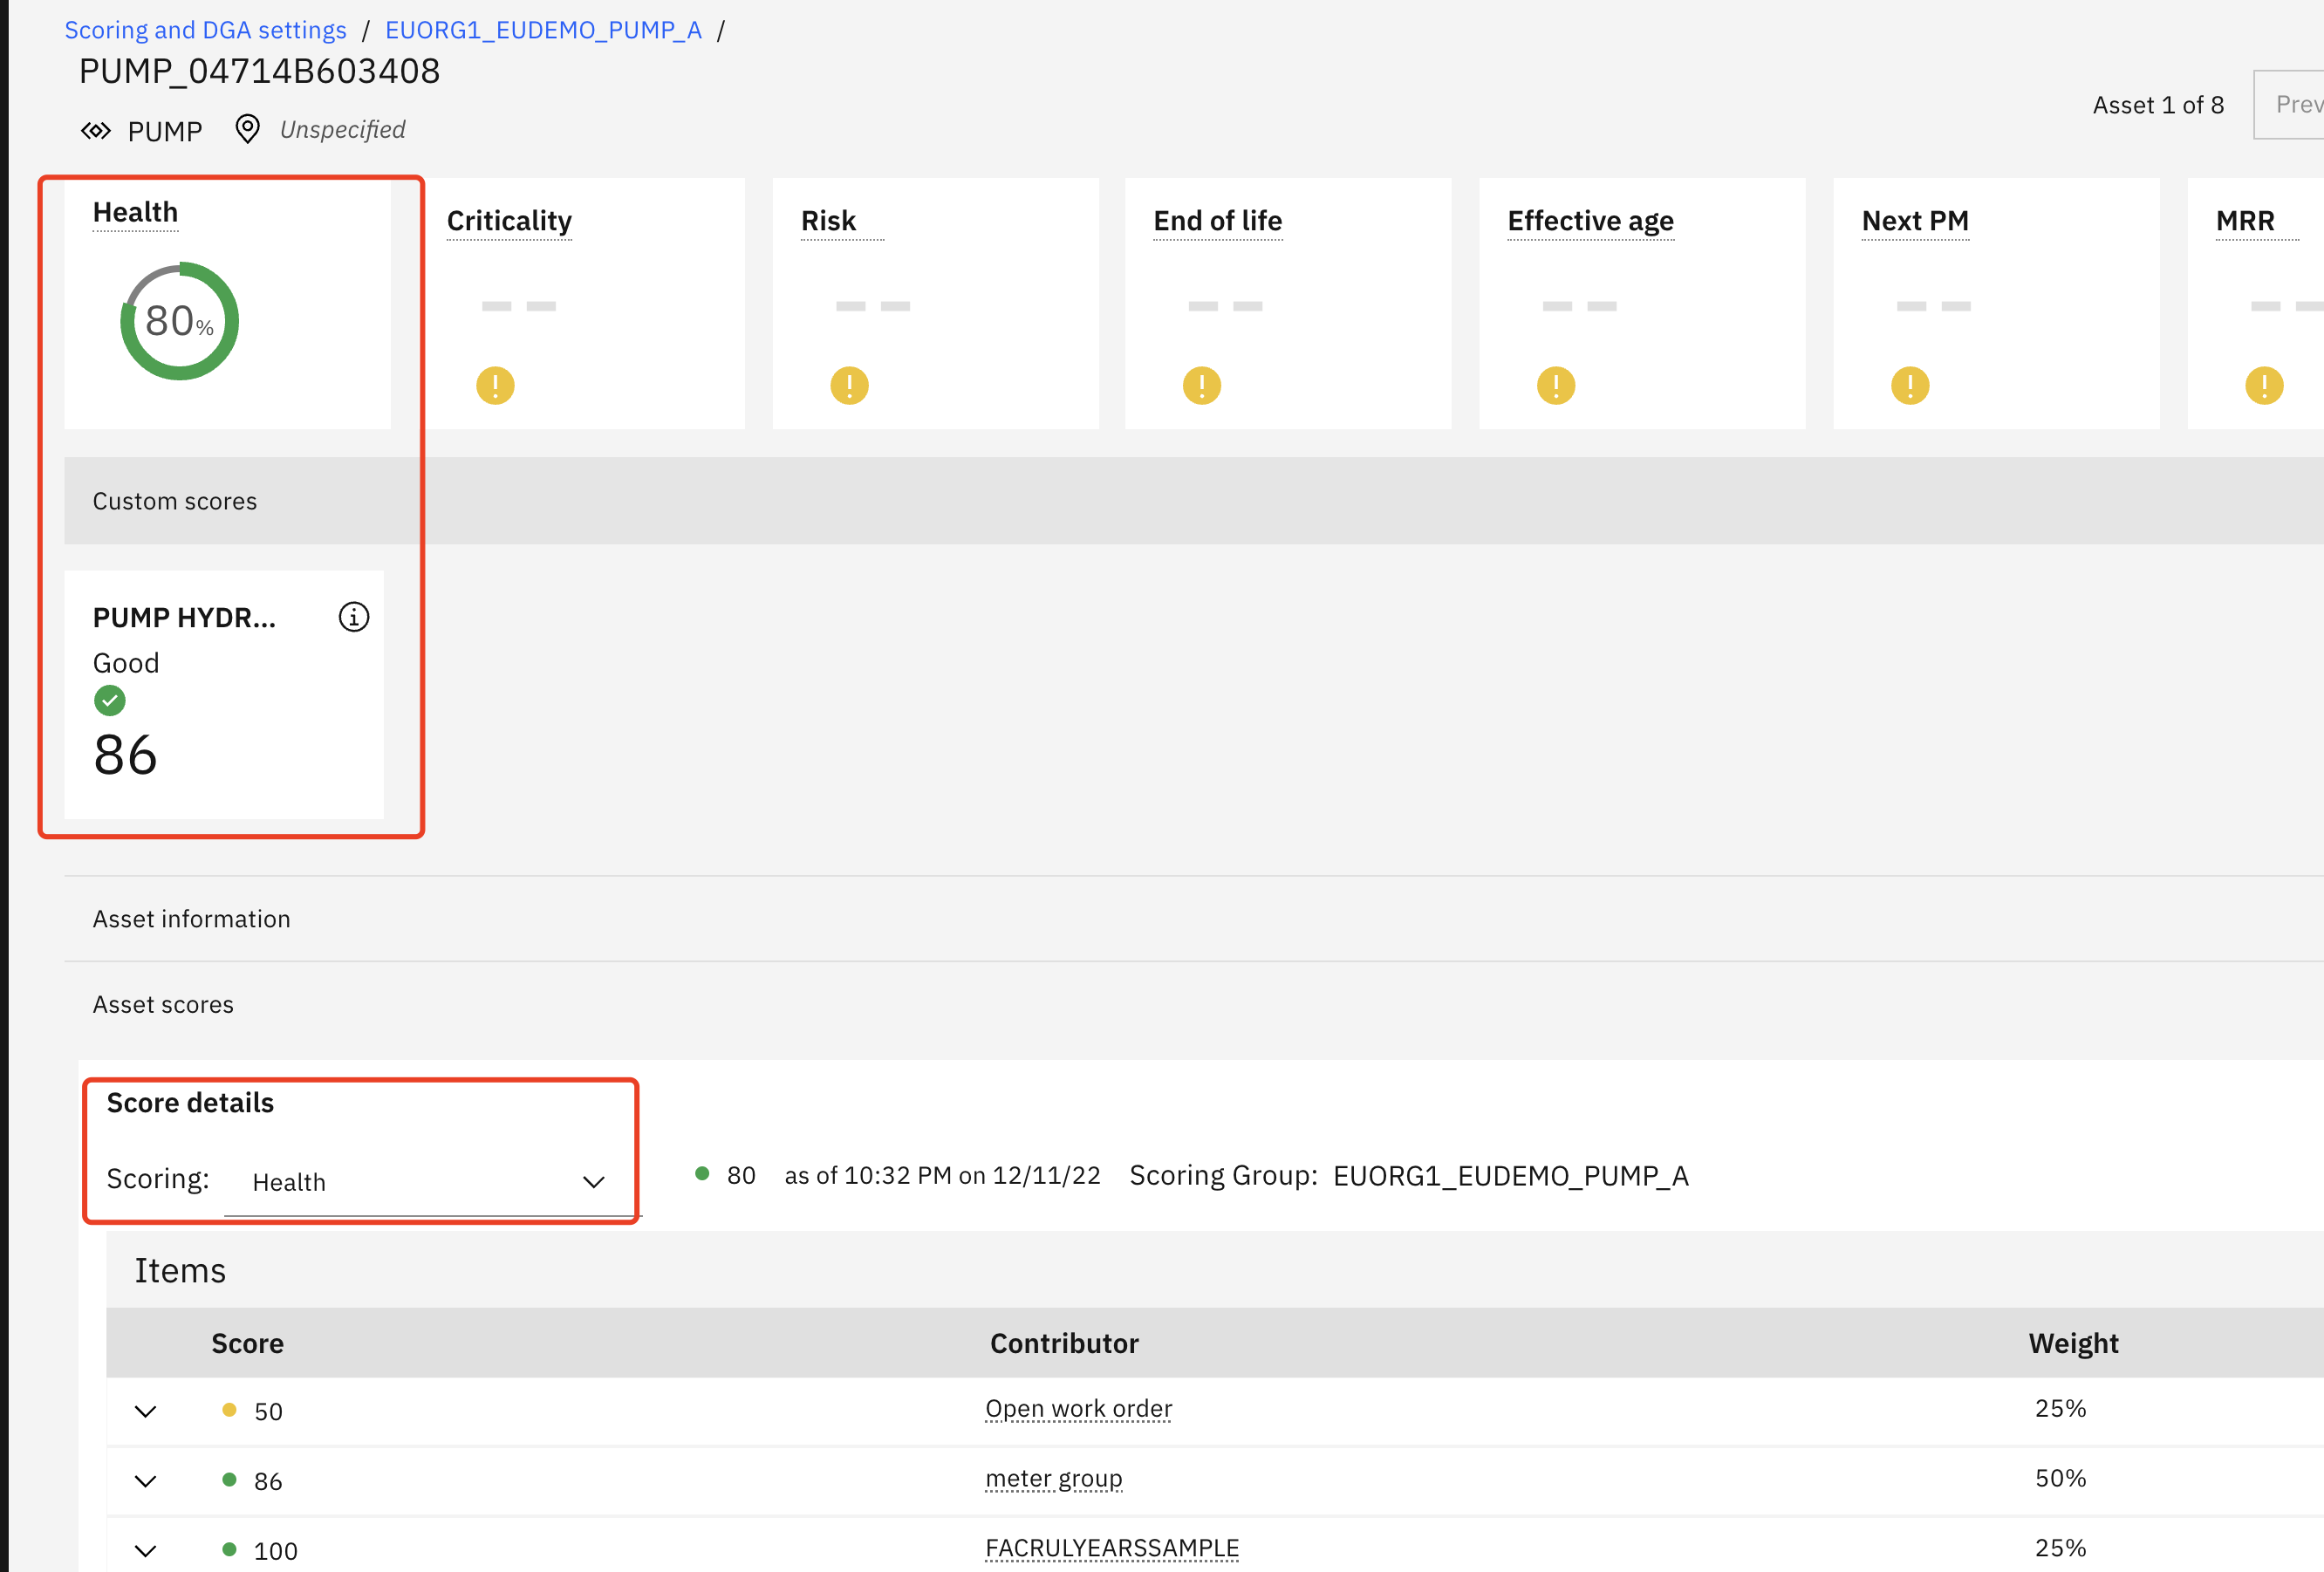Click the meter group contributor link
The width and height of the screenshot is (2324, 1572).
pyautogui.click(x=1053, y=1479)
